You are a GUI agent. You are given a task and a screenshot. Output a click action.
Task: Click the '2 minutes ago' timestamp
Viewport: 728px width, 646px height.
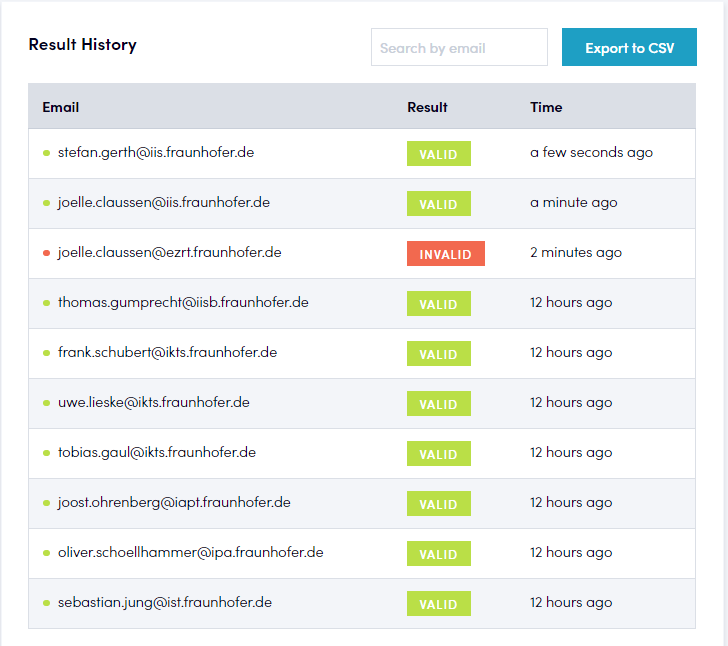coord(575,252)
